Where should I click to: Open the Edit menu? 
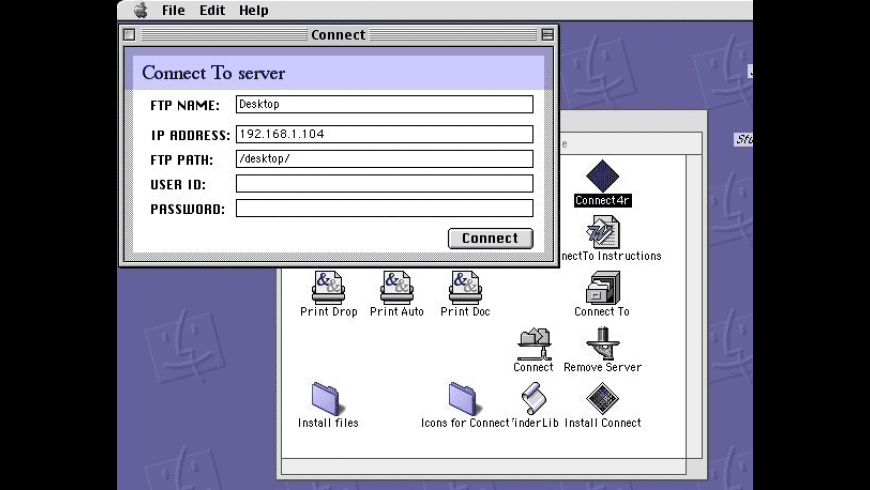point(212,10)
